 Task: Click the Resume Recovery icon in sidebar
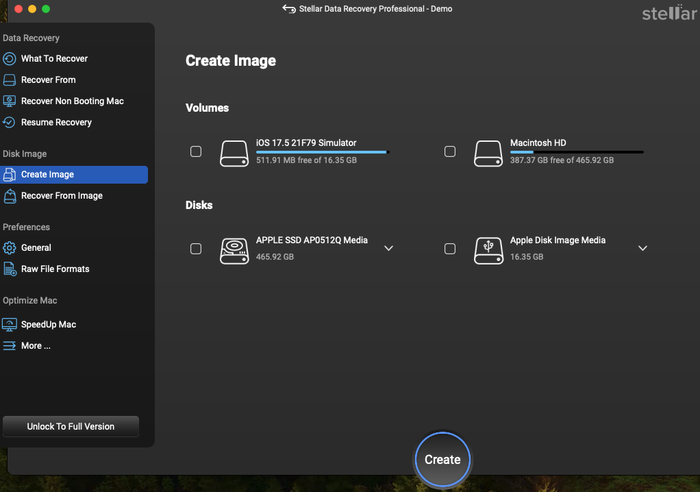tap(9, 122)
